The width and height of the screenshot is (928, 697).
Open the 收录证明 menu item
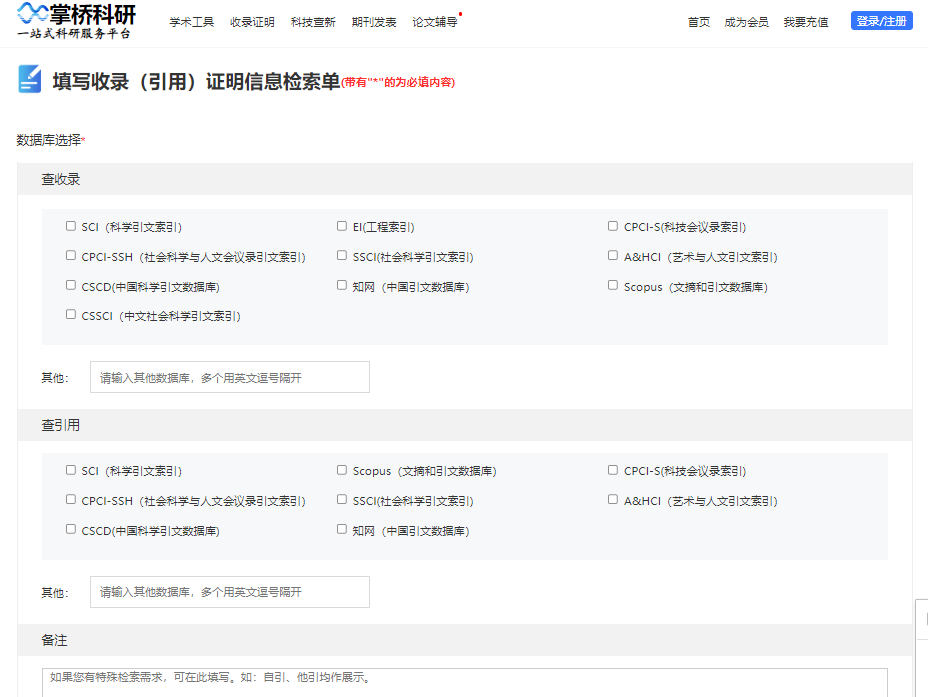coord(252,22)
